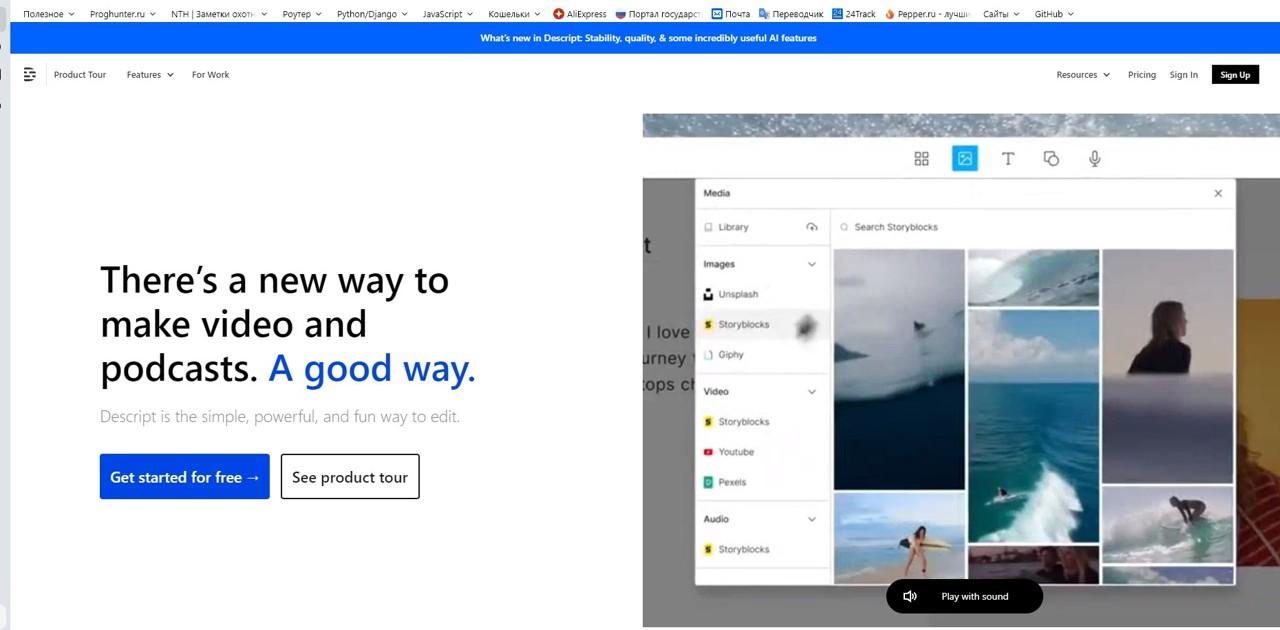Screen dimensions: 1280x630
Task: Click the upload cloud icon beside Library
Action: coord(812,227)
